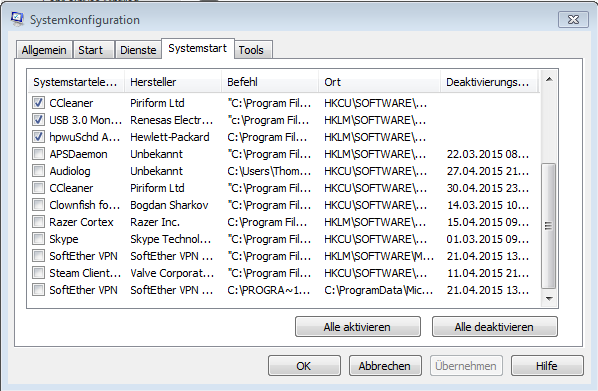598x391 pixels.
Task: Confirm with the OK button
Action: (304, 366)
